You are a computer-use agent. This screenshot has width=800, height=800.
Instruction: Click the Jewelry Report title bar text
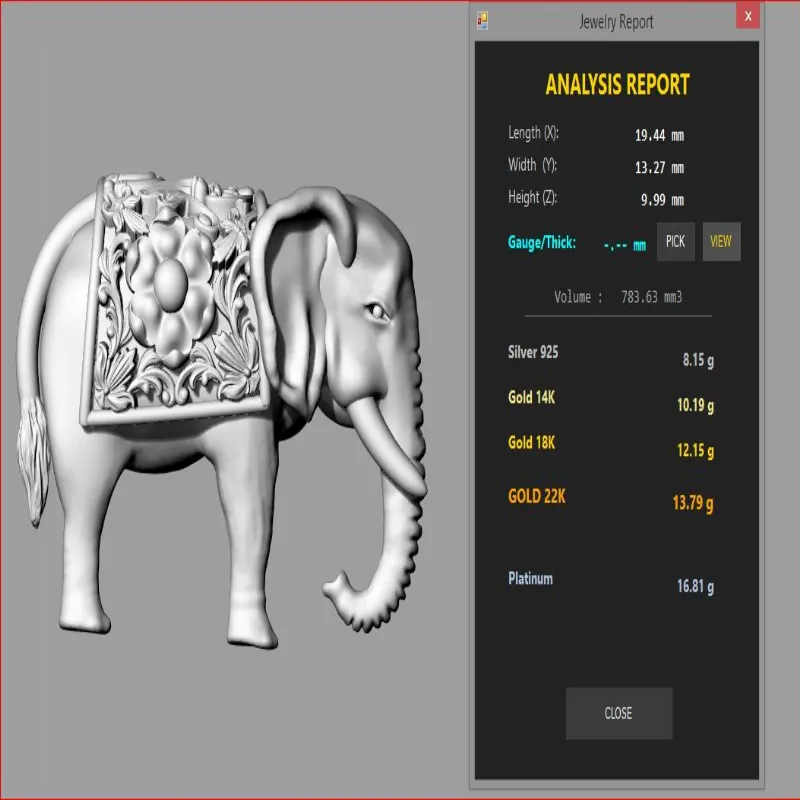click(616, 22)
